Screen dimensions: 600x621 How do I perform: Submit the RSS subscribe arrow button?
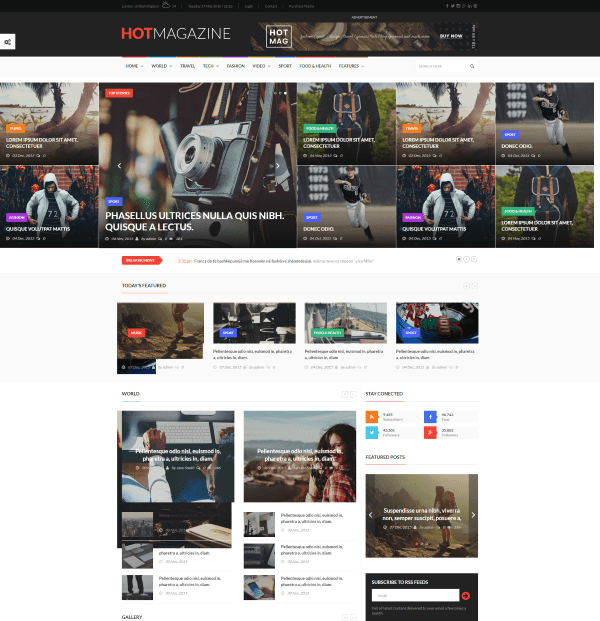coord(466,595)
